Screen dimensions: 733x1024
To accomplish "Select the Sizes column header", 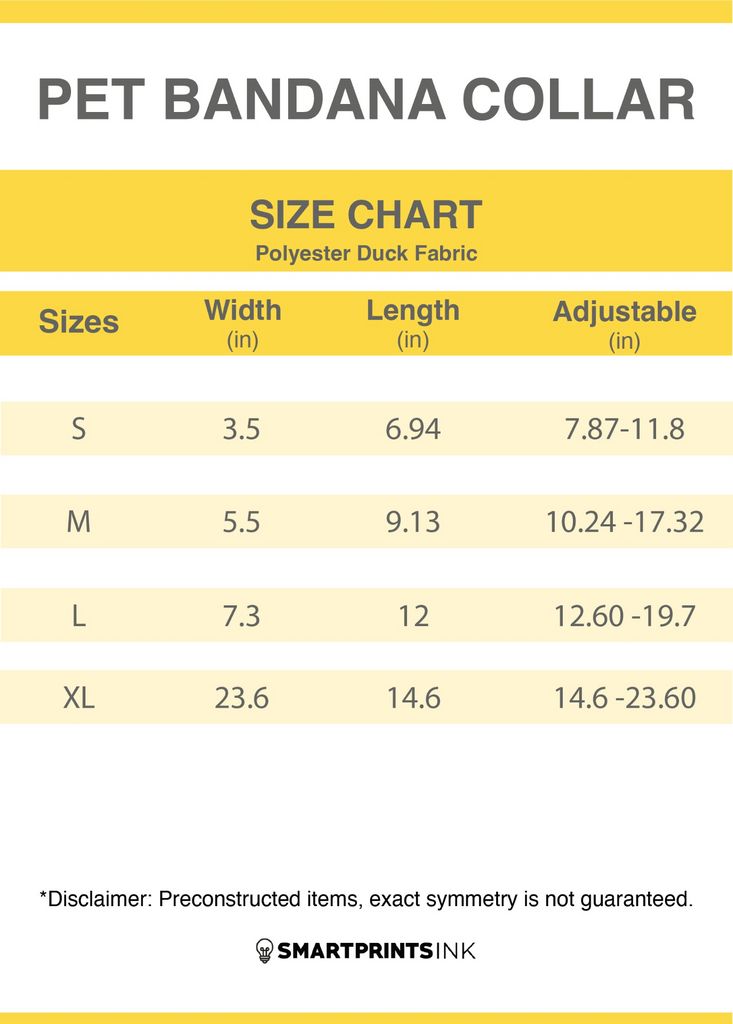I will (x=79, y=322).
